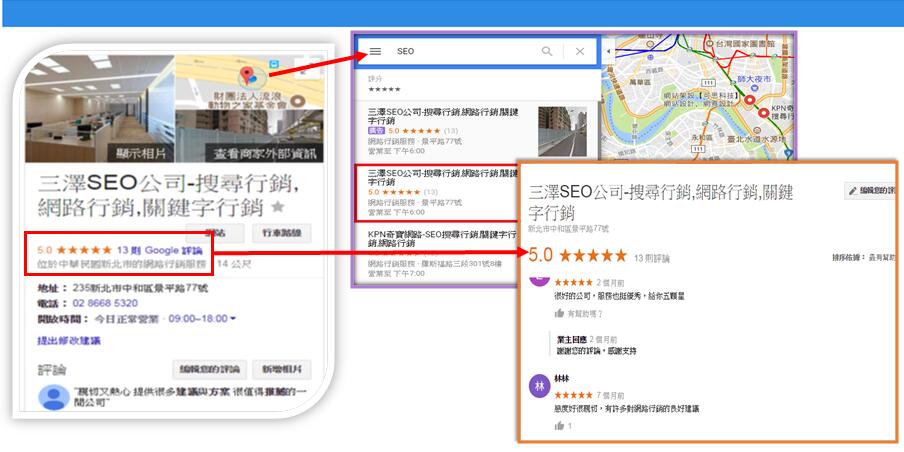904x452 pixels.
Task: Open the 排序依據 sort dropdown
Action: pos(864,258)
